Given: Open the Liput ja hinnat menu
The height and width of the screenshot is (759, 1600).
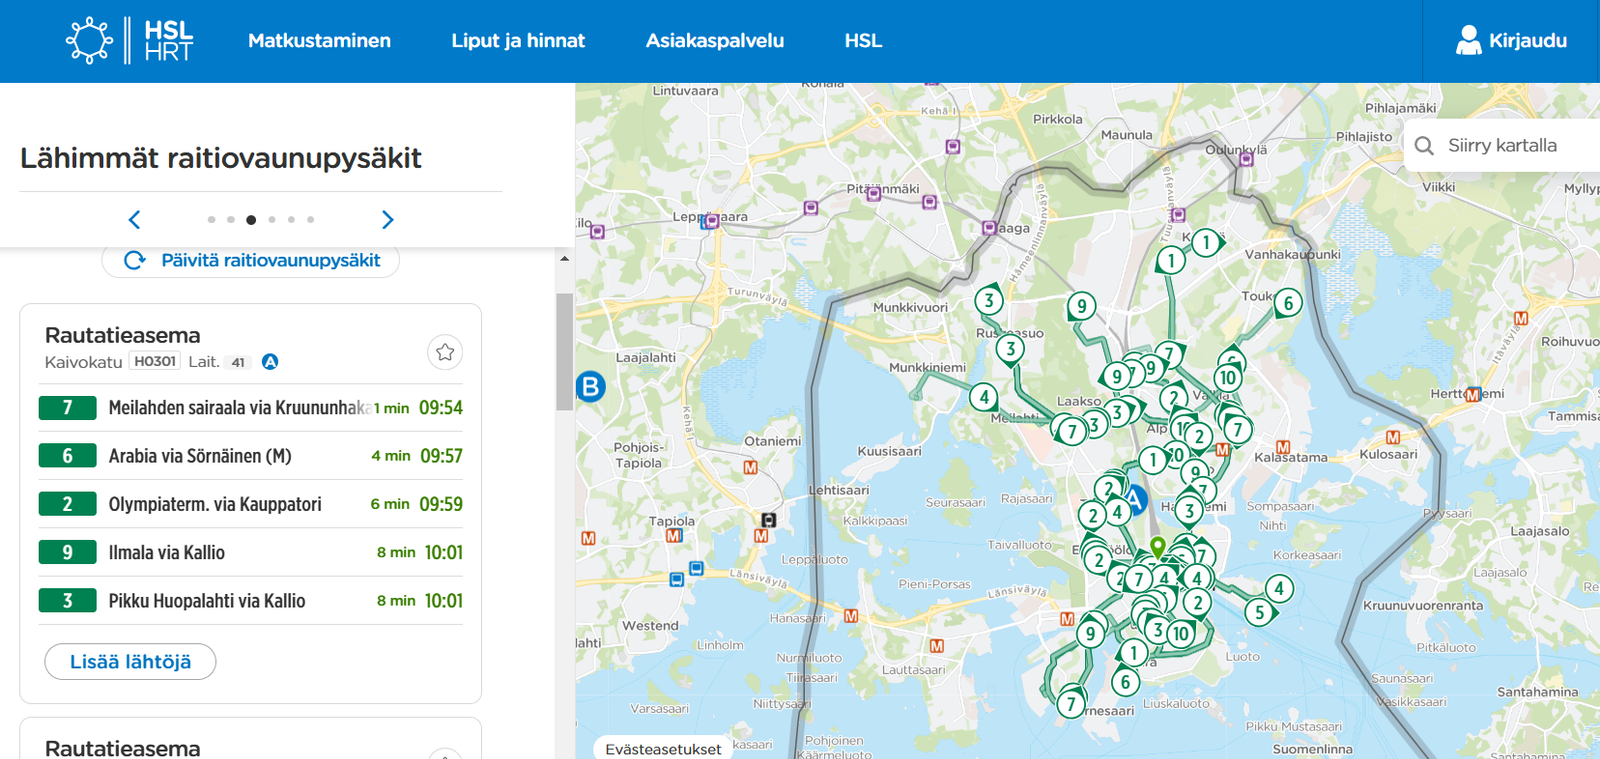Looking at the screenshot, I should 518,41.
